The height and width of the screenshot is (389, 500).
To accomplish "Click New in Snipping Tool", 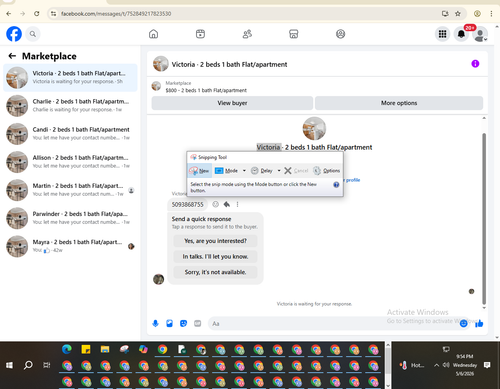I will click(199, 171).
